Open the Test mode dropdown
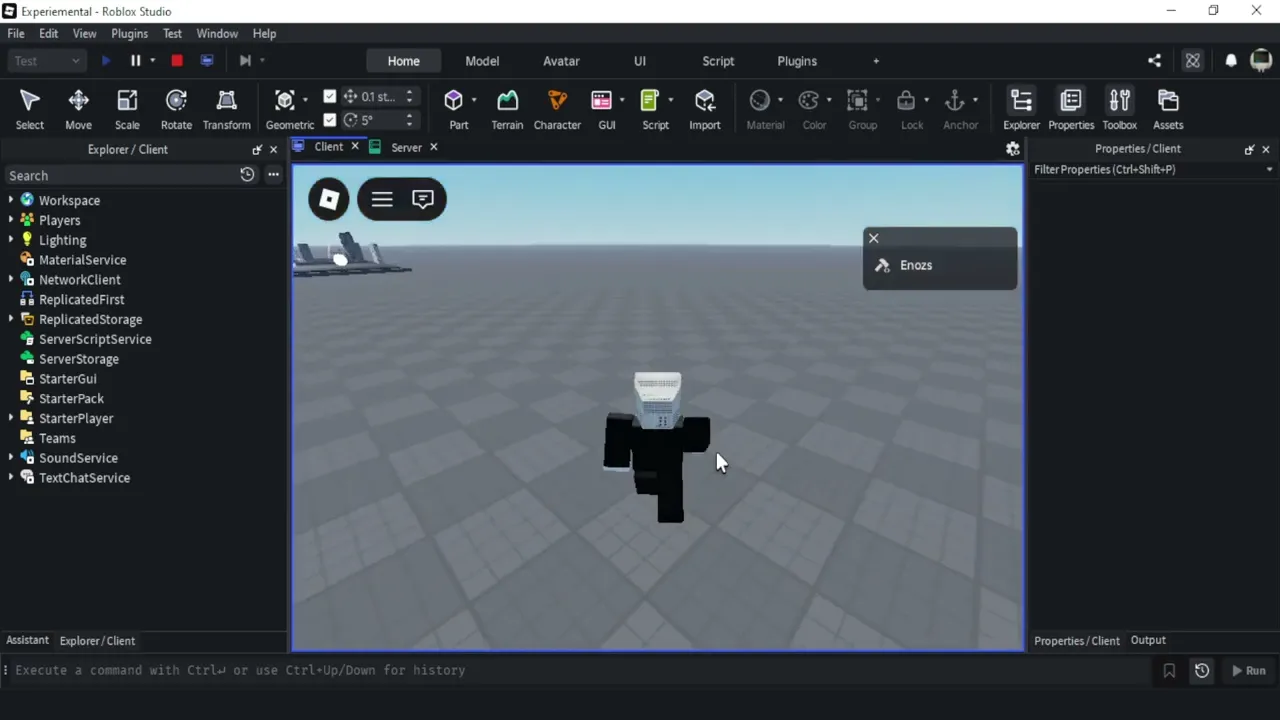 click(46, 61)
